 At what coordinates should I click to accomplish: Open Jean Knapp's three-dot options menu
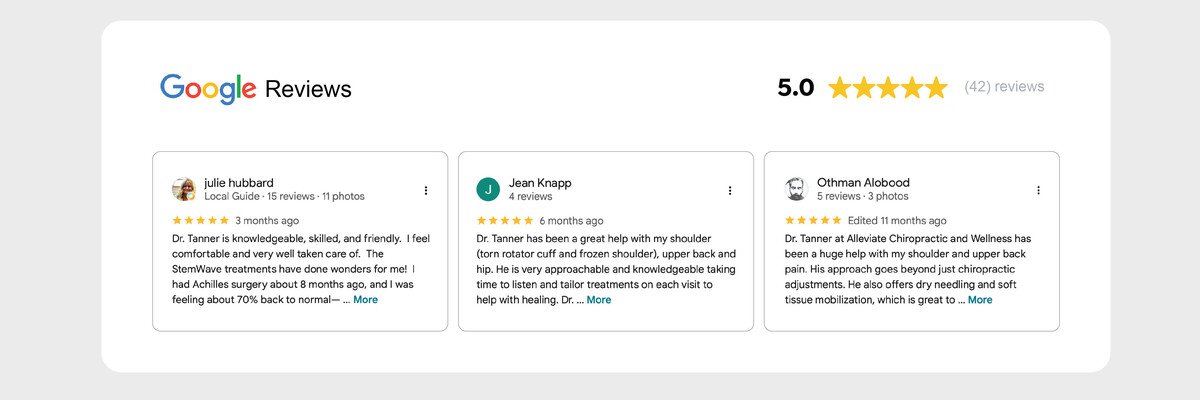pyautogui.click(x=730, y=190)
